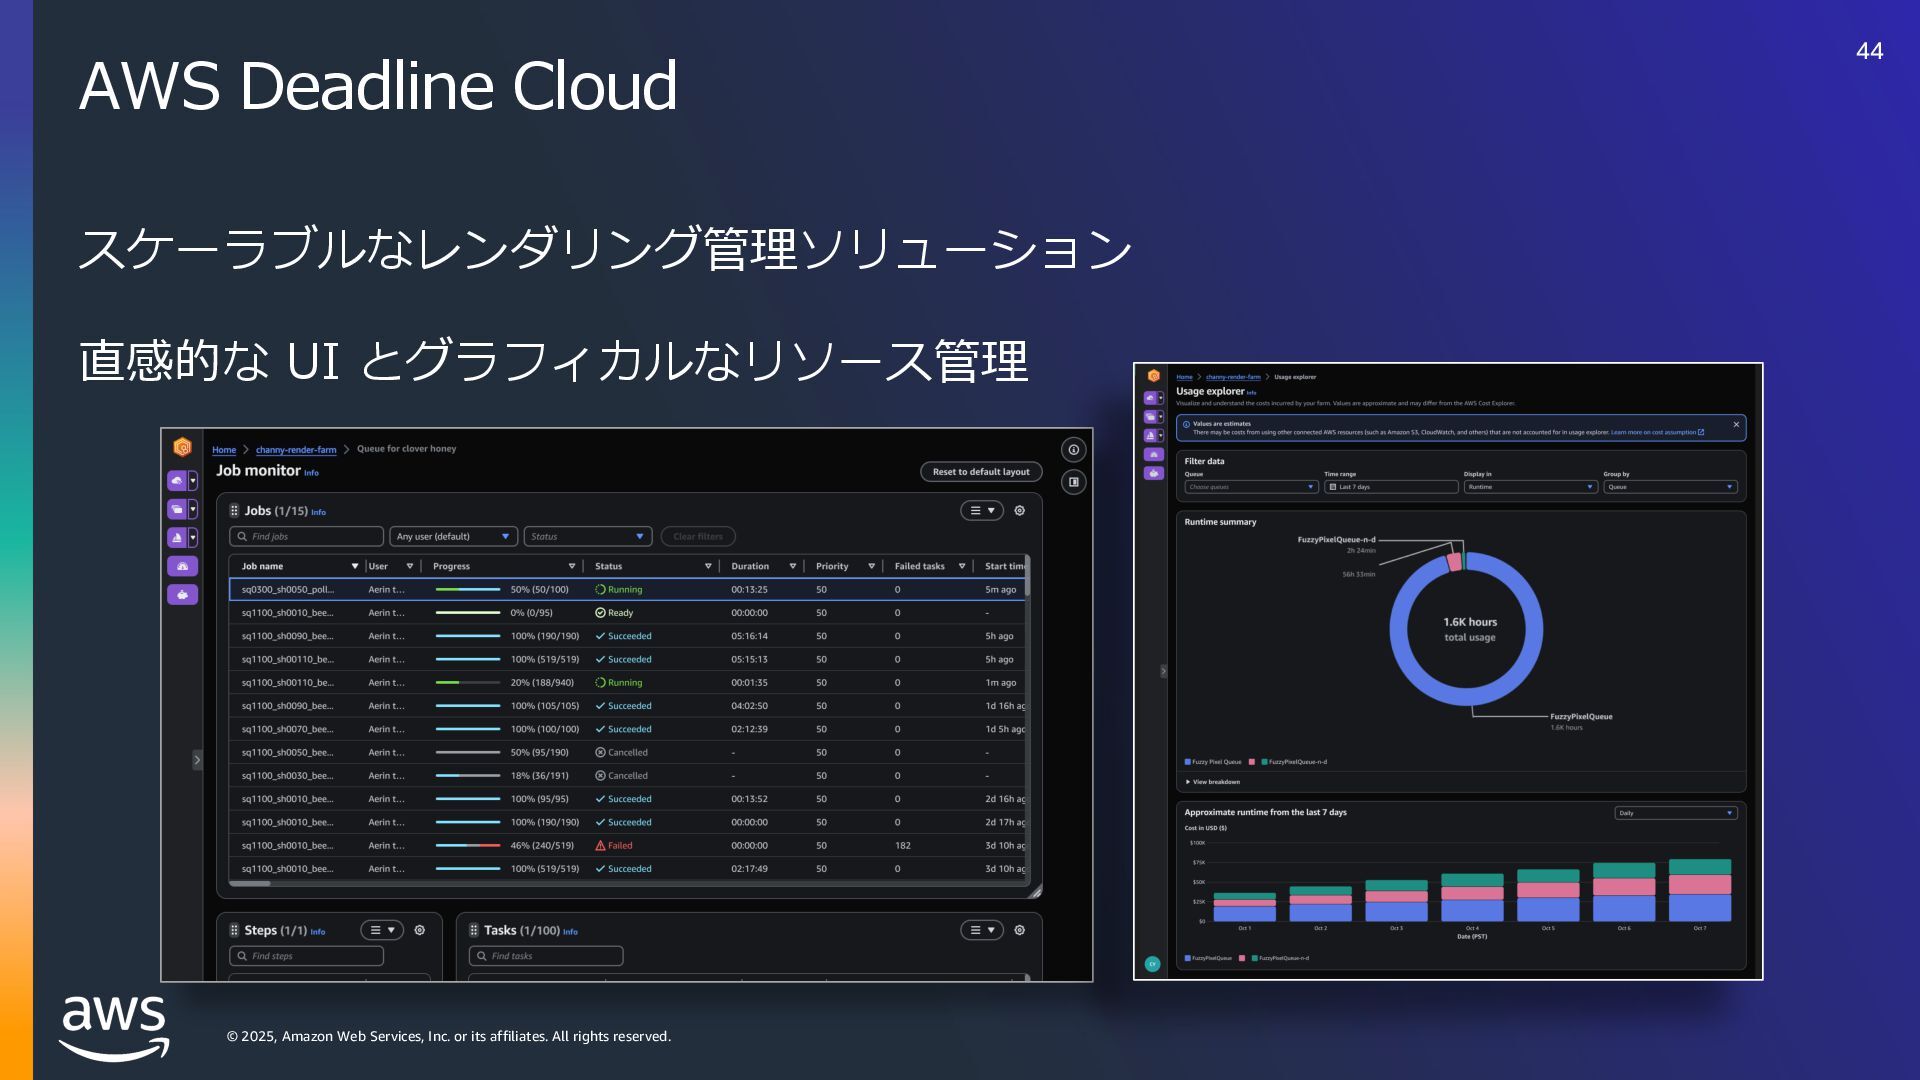Click channy-render-farm breadcrumb in Job monitor
This screenshot has width=1920, height=1080.
click(296, 450)
